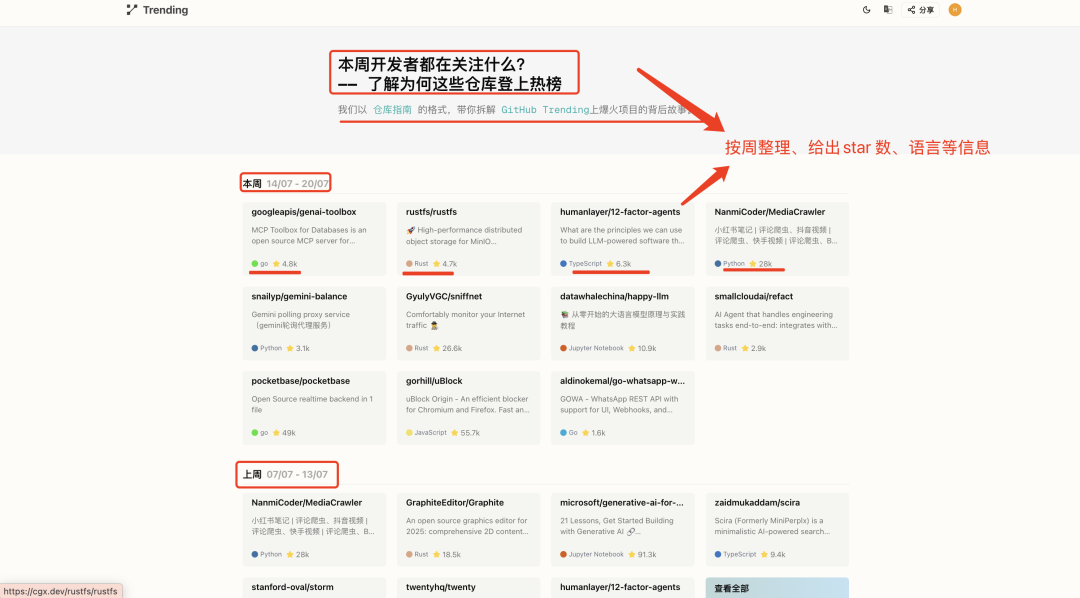Click the yellow JavaScript dot on uBlock
Screen dimensions: 1080x598
point(409,433)
